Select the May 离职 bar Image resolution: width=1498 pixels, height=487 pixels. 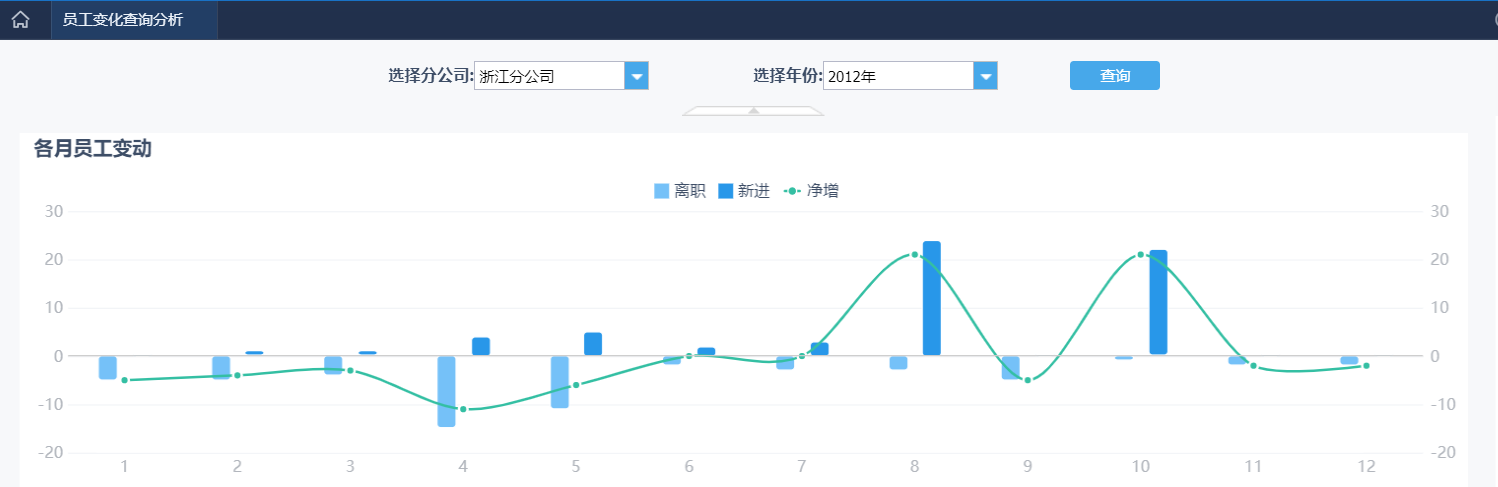559,382
